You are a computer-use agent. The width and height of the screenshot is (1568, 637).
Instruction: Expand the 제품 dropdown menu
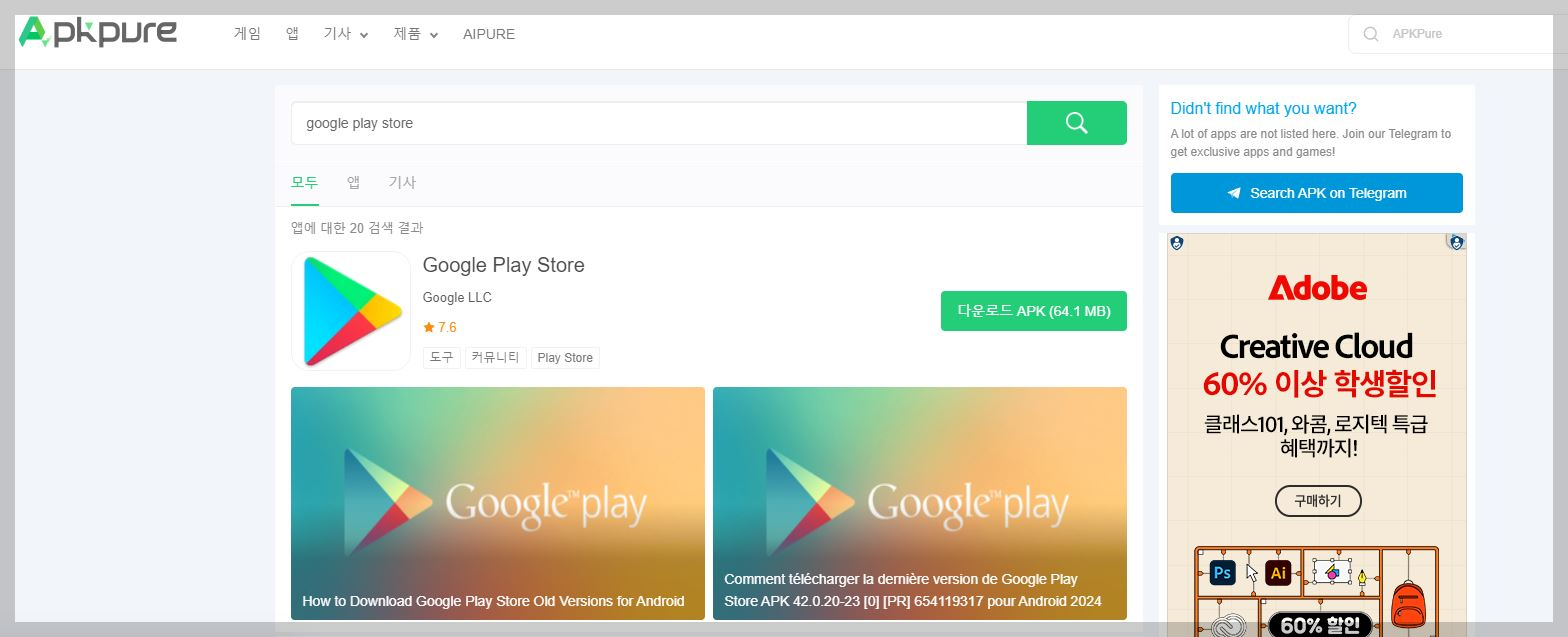pyautogui.click(x=416, y=34)
